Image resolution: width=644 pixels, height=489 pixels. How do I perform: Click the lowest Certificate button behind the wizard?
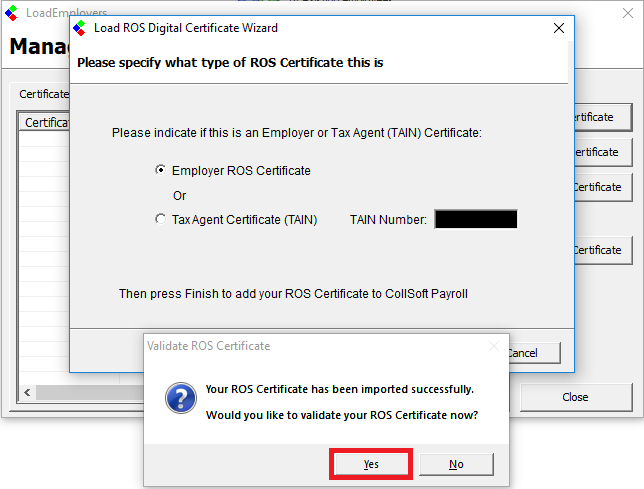(600, 250)
